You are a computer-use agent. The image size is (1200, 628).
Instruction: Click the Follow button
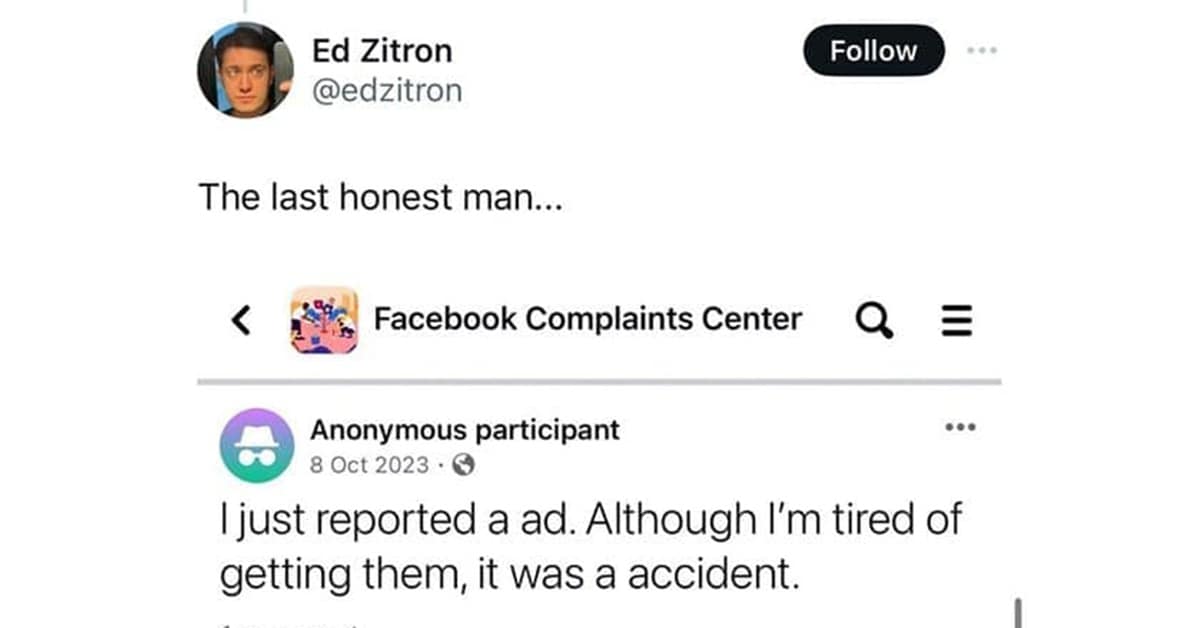pyautogui.click(x=873, y=50)
